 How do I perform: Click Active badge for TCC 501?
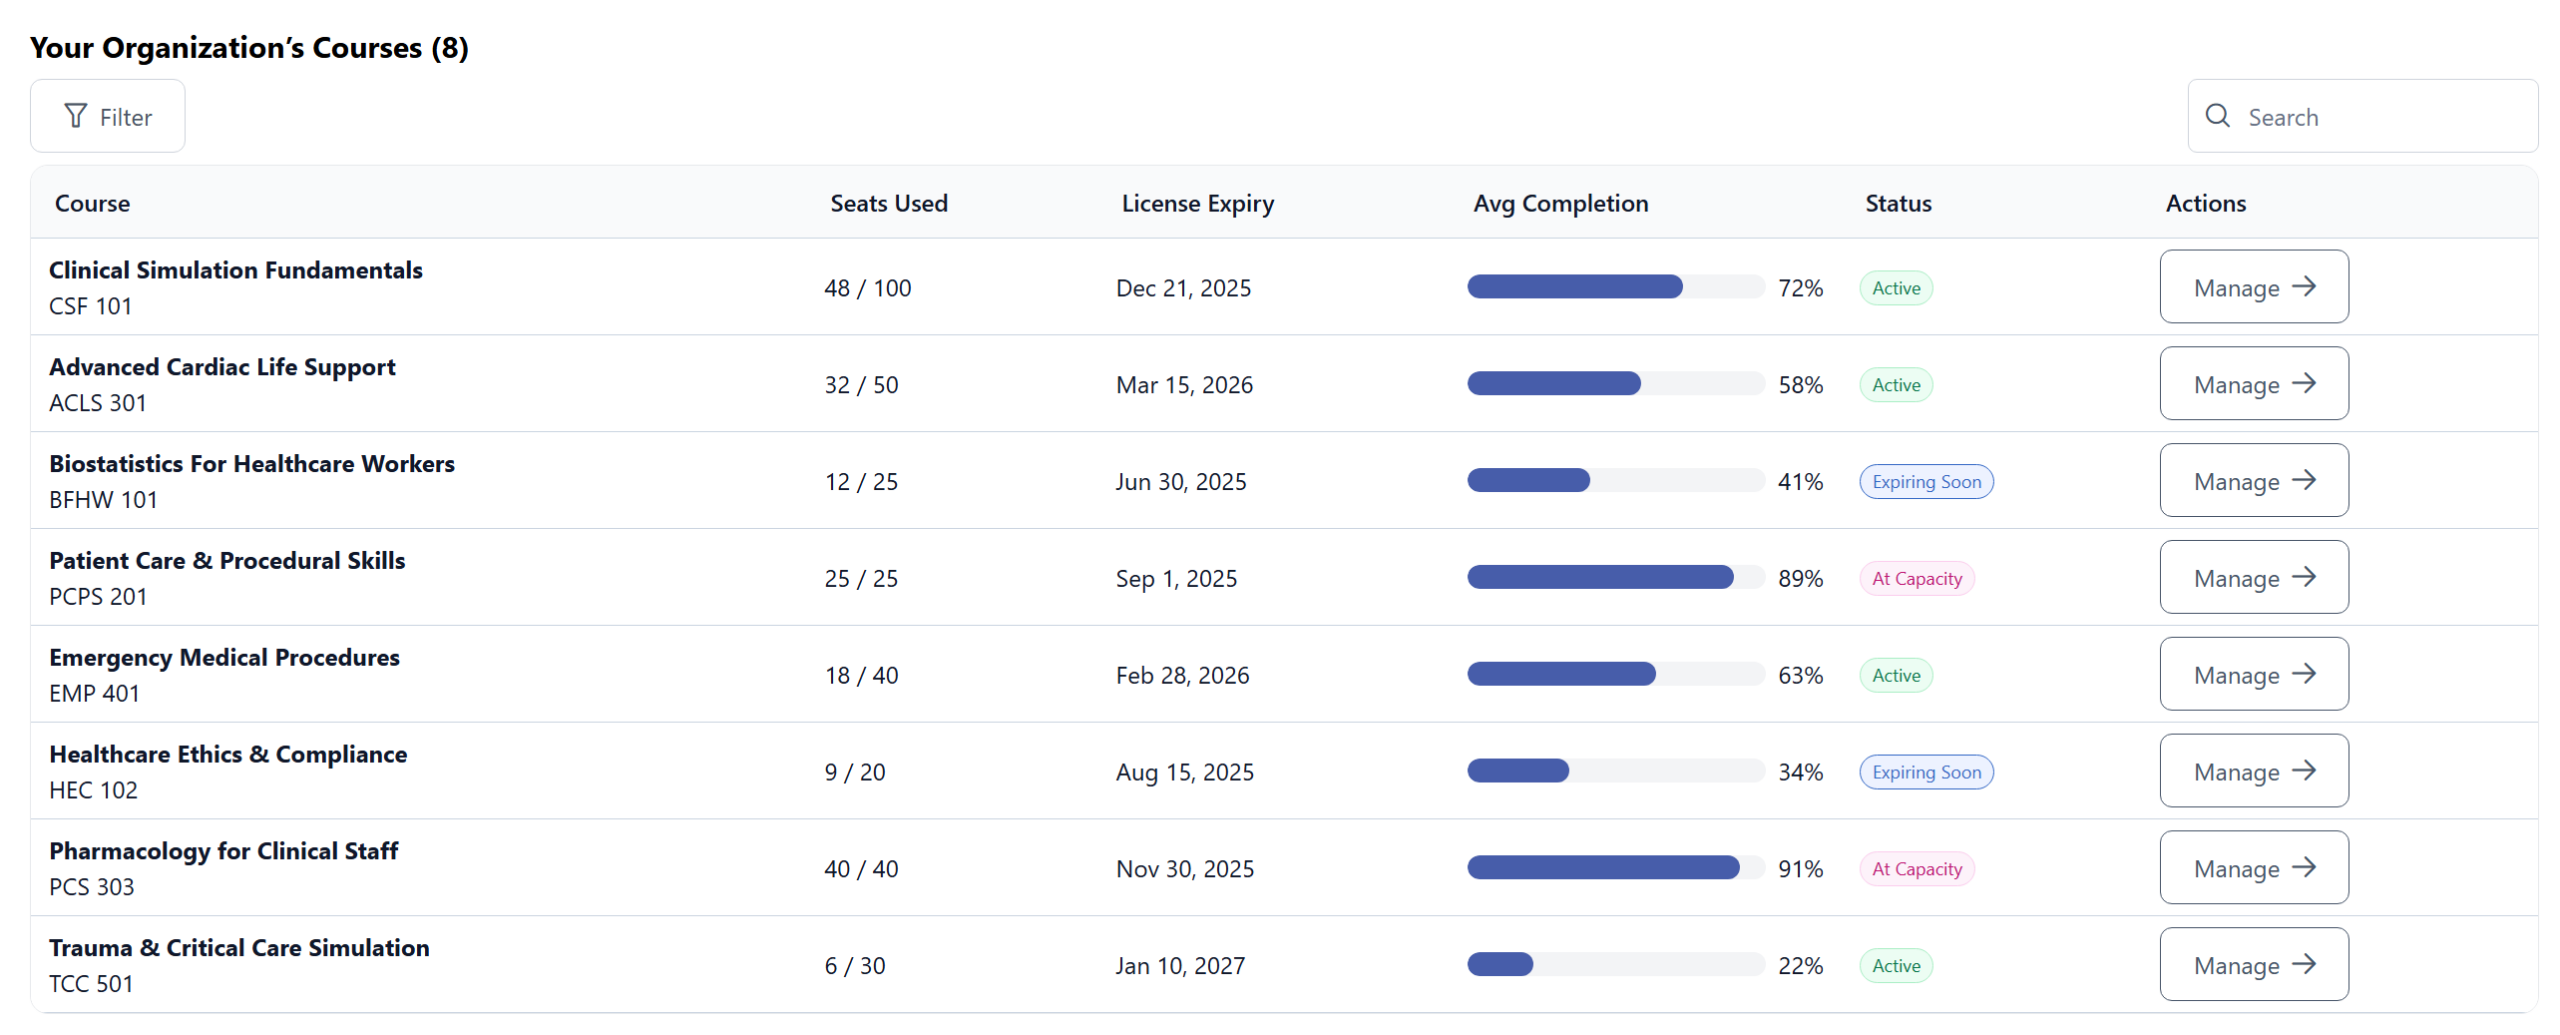click(x=1896, y=967)
